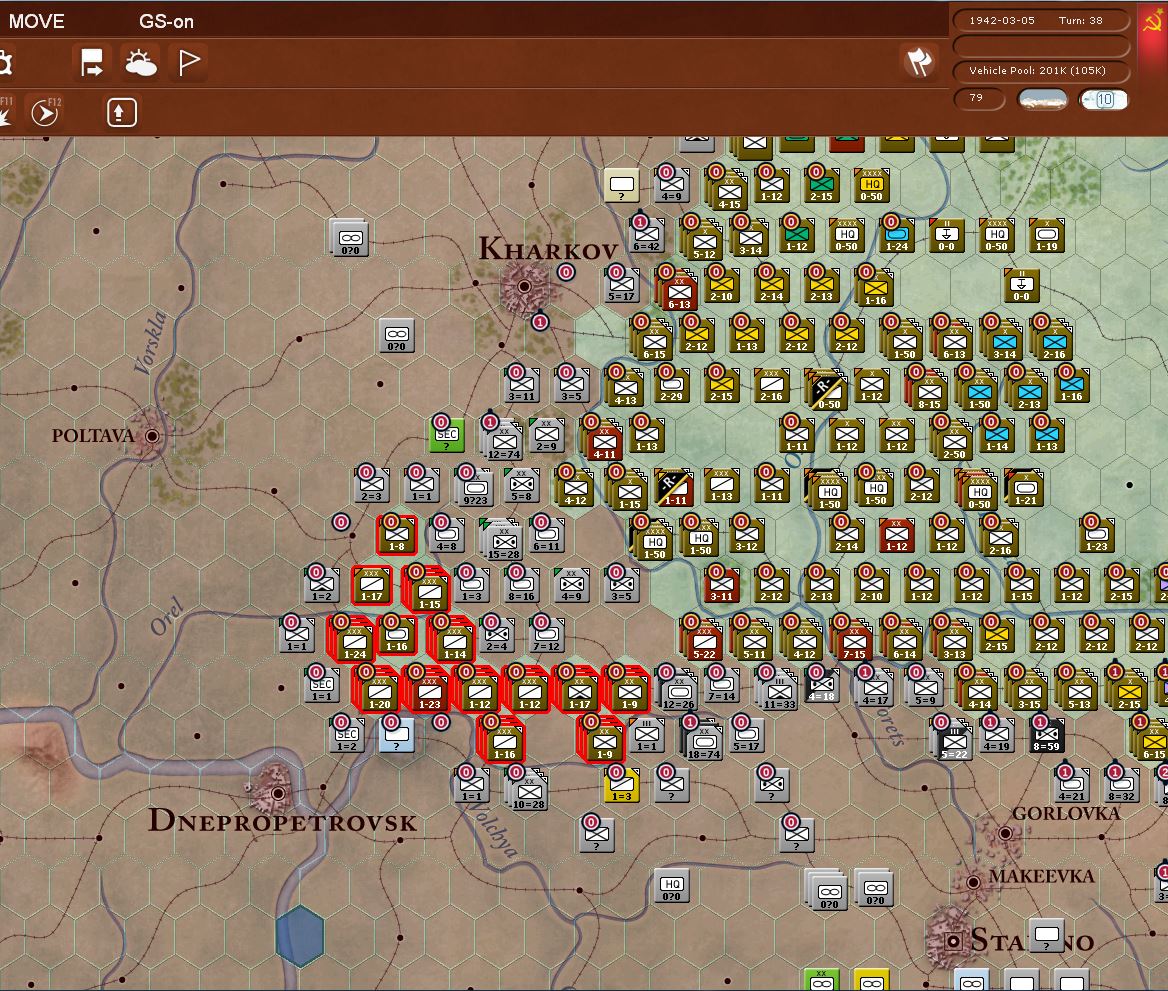Select the Soviet 2-29 armored unit
Viewport: 1168px width, 991px height.
671,385
